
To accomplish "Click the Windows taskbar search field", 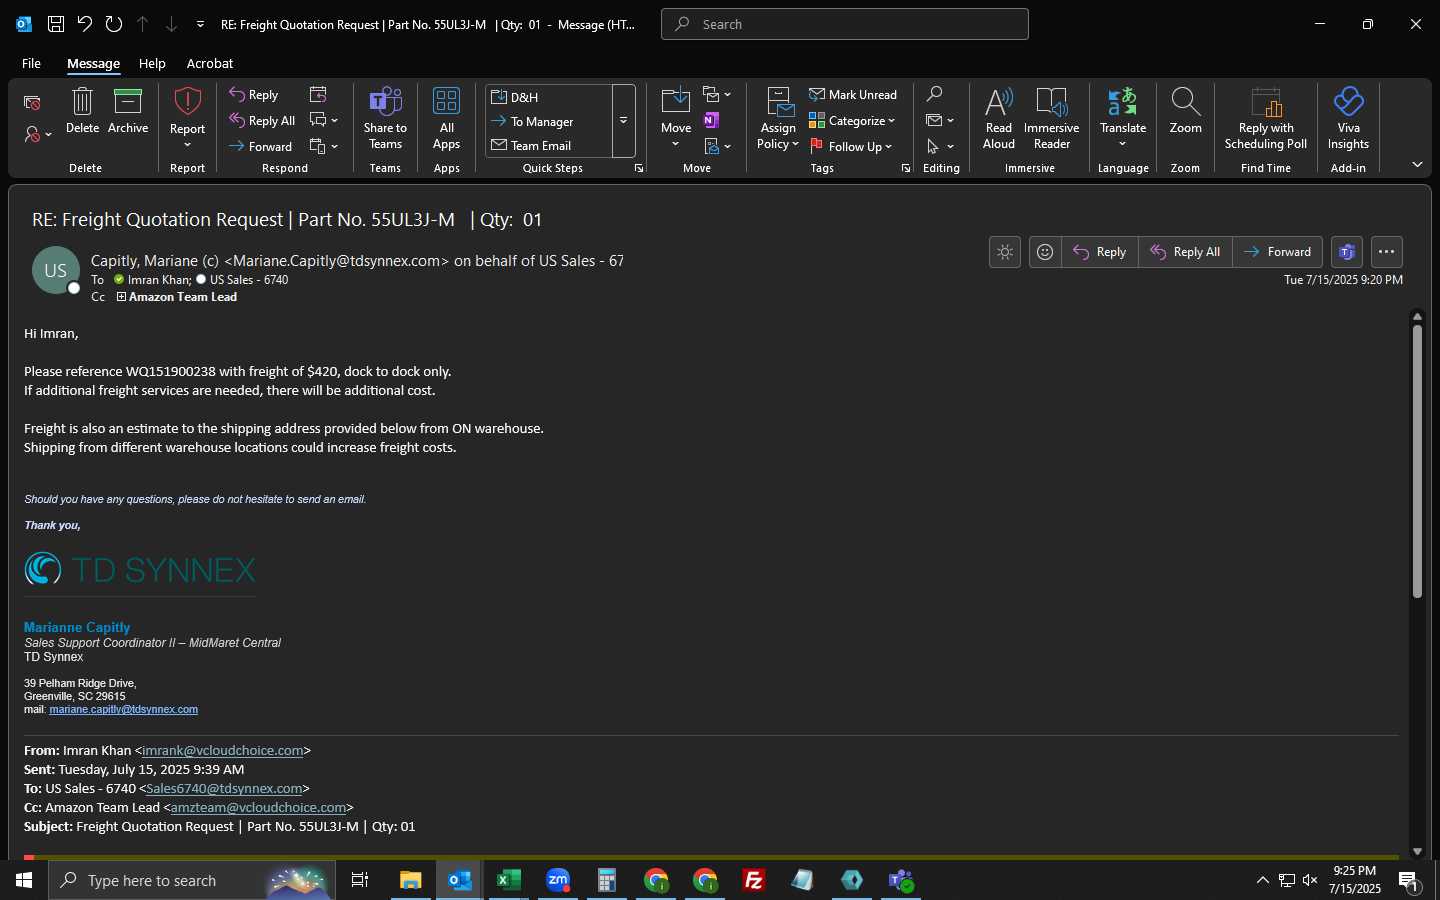I will pos(192,880).
